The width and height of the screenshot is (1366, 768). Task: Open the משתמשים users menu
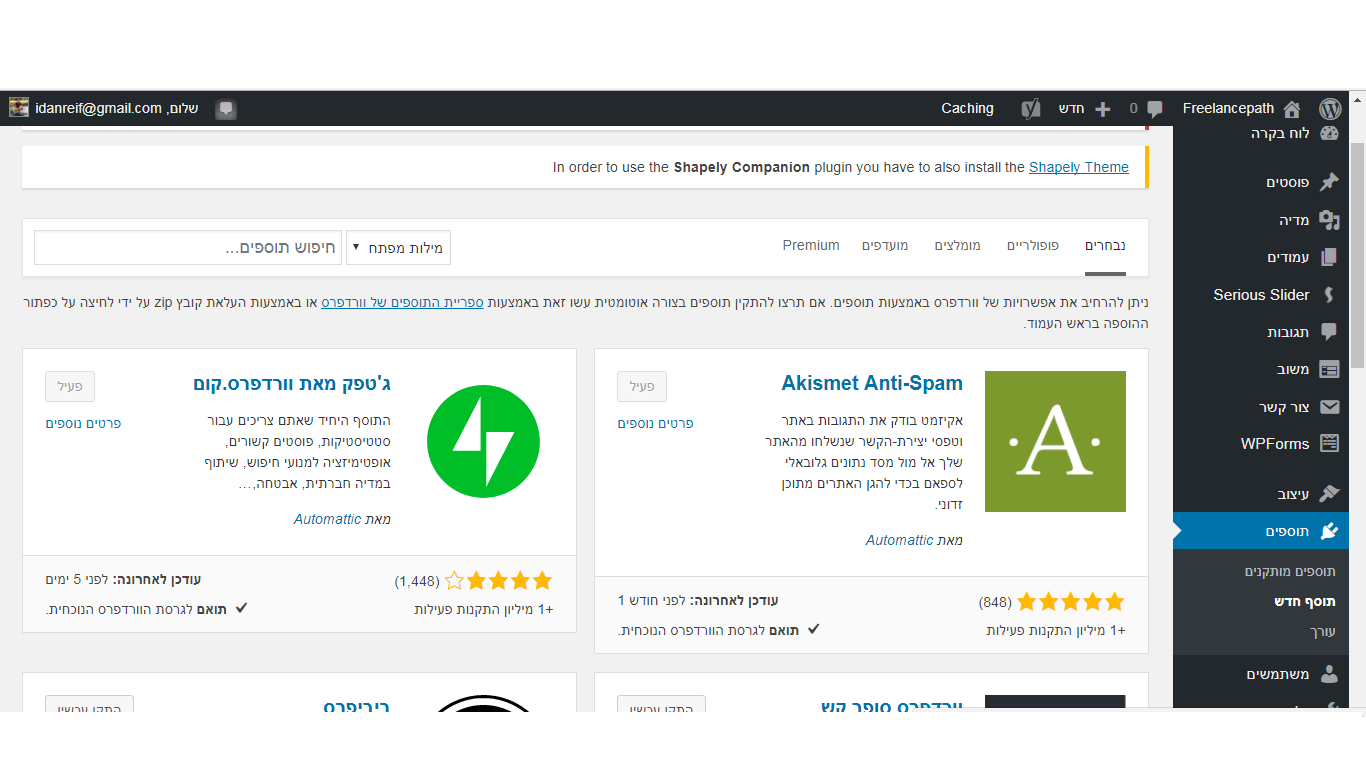[x=1278, y=674]
